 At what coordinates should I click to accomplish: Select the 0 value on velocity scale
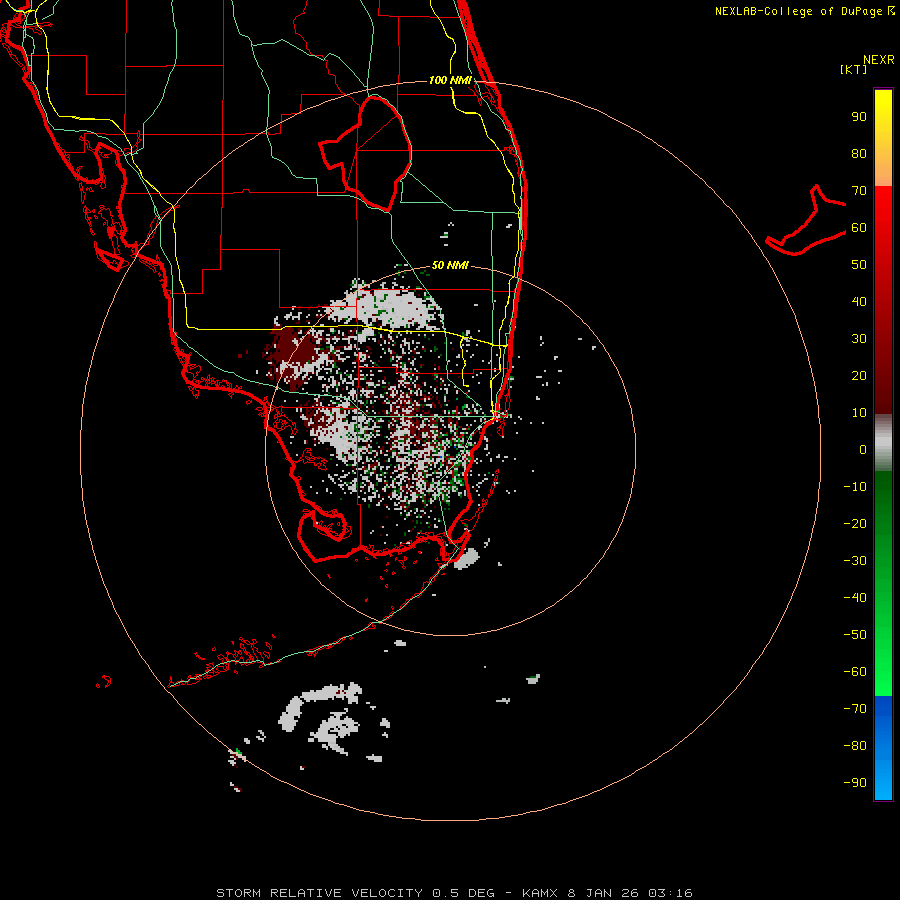(x=863, y=450)
